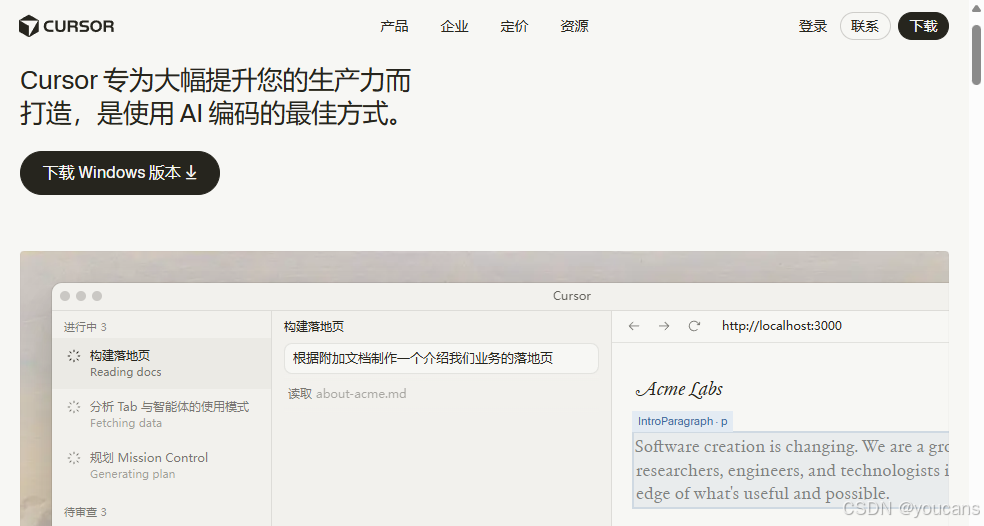The width and height of the screenshot is (984, 526).
Task: Click the page vertical scrollbar thumb
Action: click(976, 55)
